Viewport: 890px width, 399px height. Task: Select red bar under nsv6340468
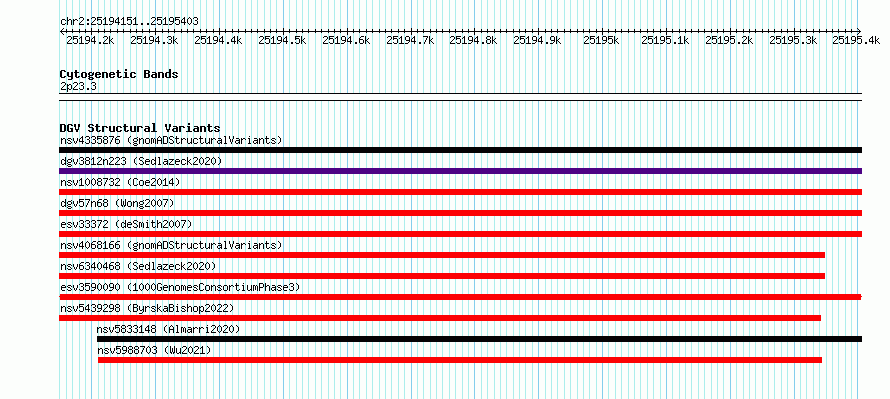click(442, 276)
